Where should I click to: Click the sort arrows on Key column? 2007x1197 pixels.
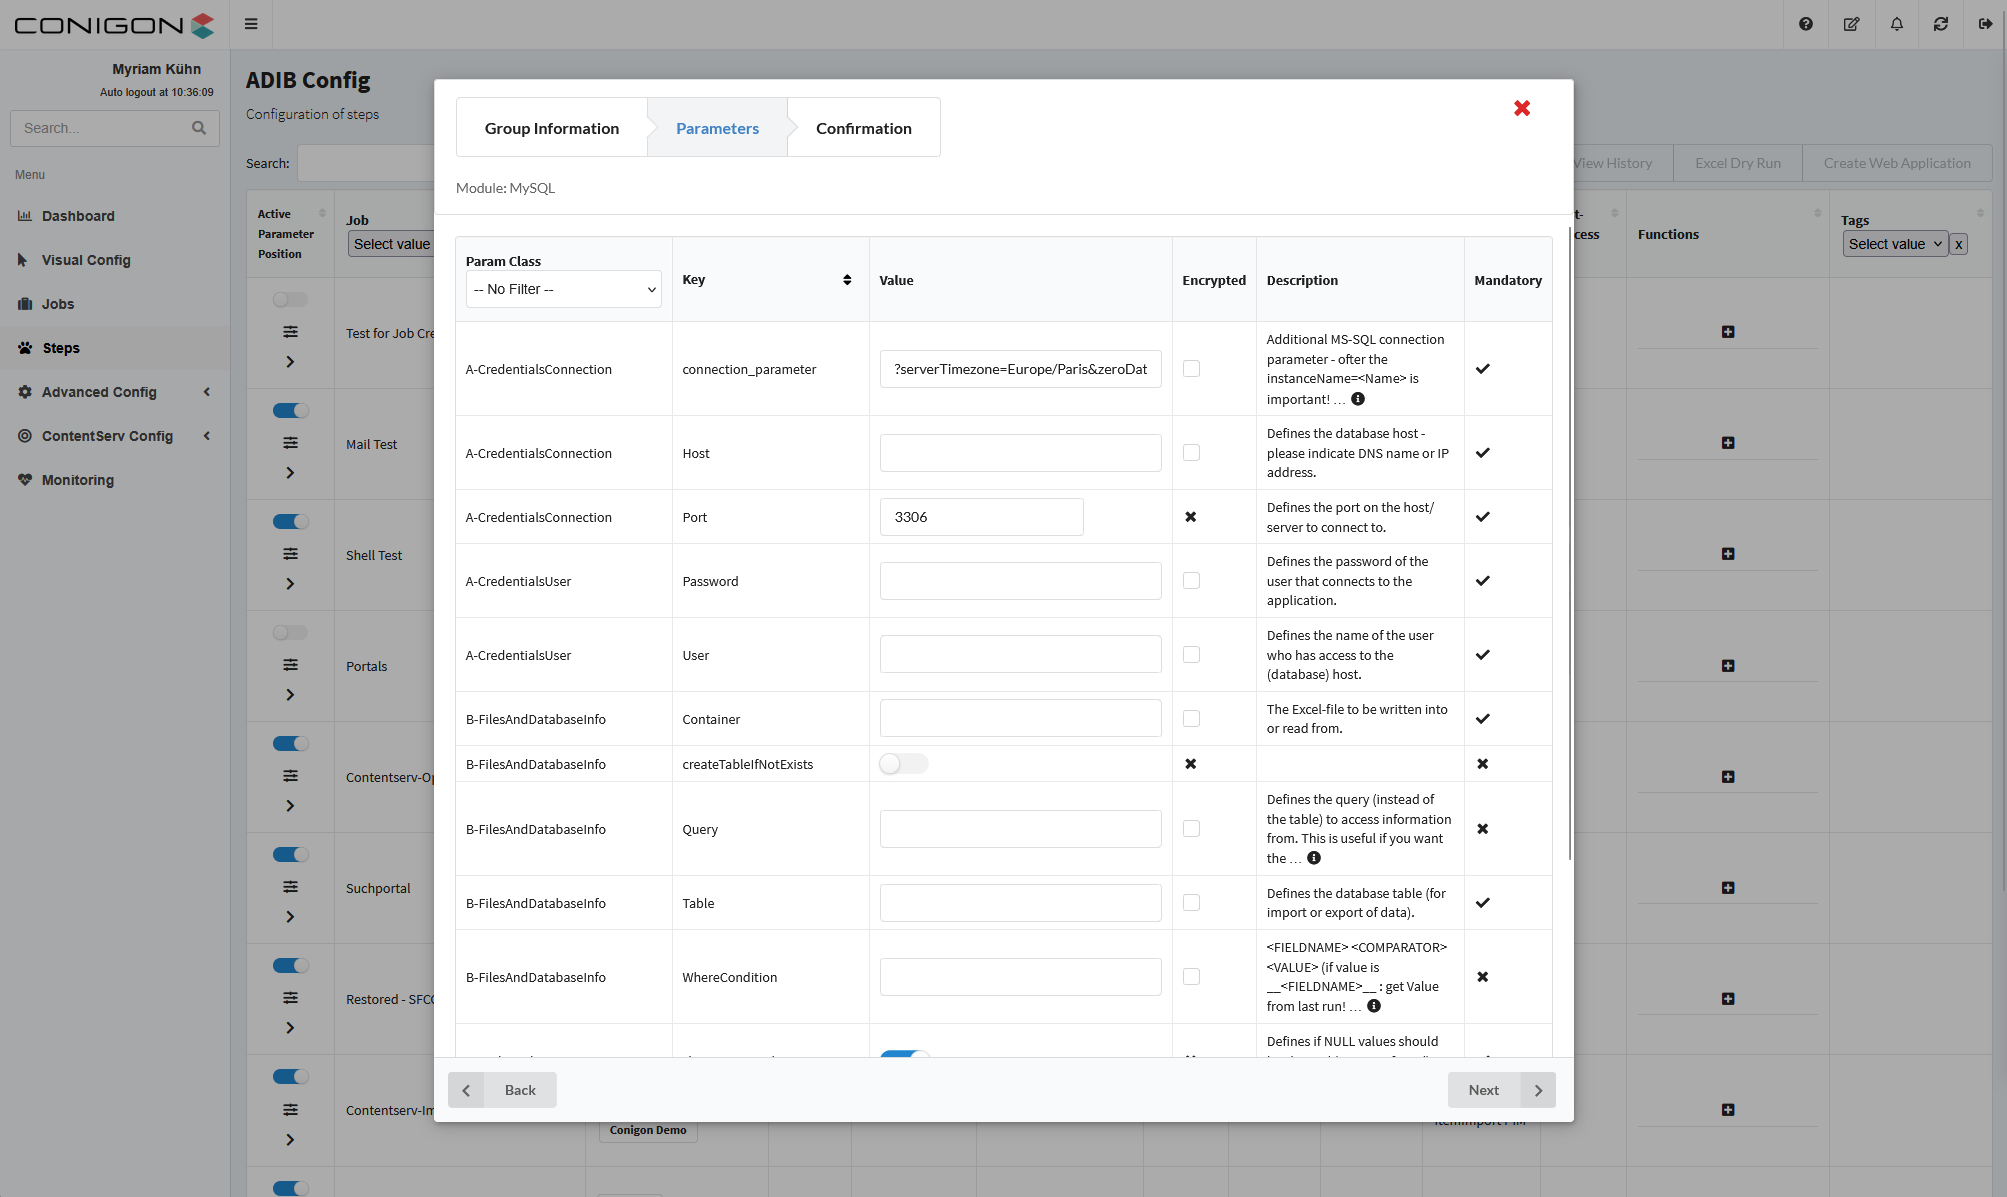pyautogui.click(x=846, y=280)
